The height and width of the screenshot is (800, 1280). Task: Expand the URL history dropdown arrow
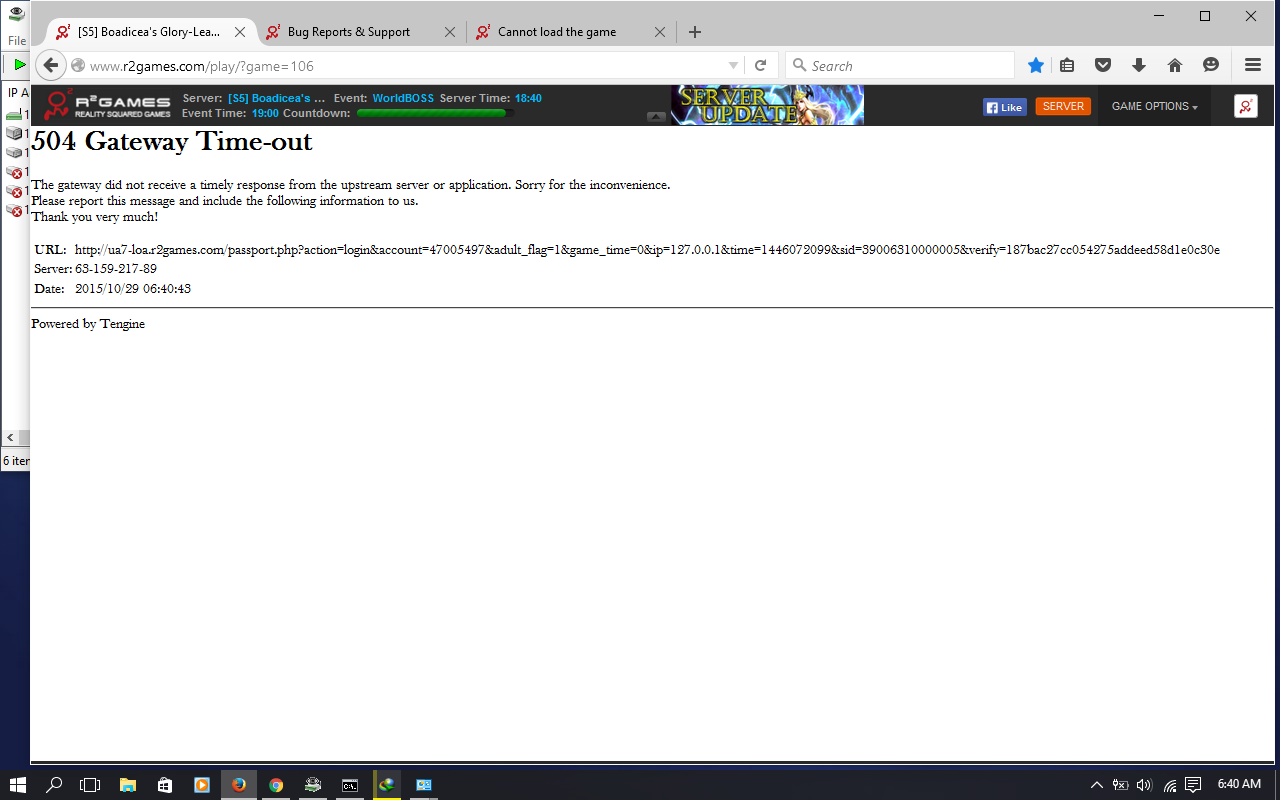(x=733, y=66)
